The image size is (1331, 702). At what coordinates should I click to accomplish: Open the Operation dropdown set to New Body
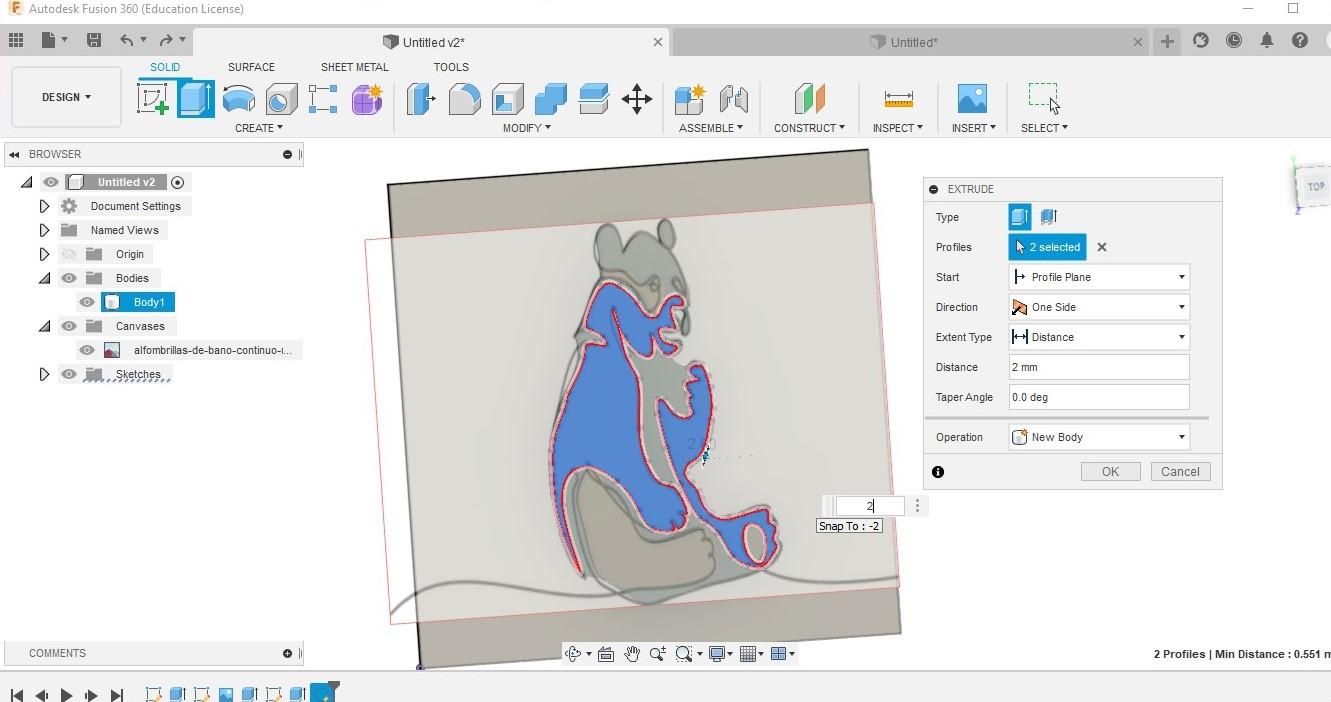click(1099, 437)
